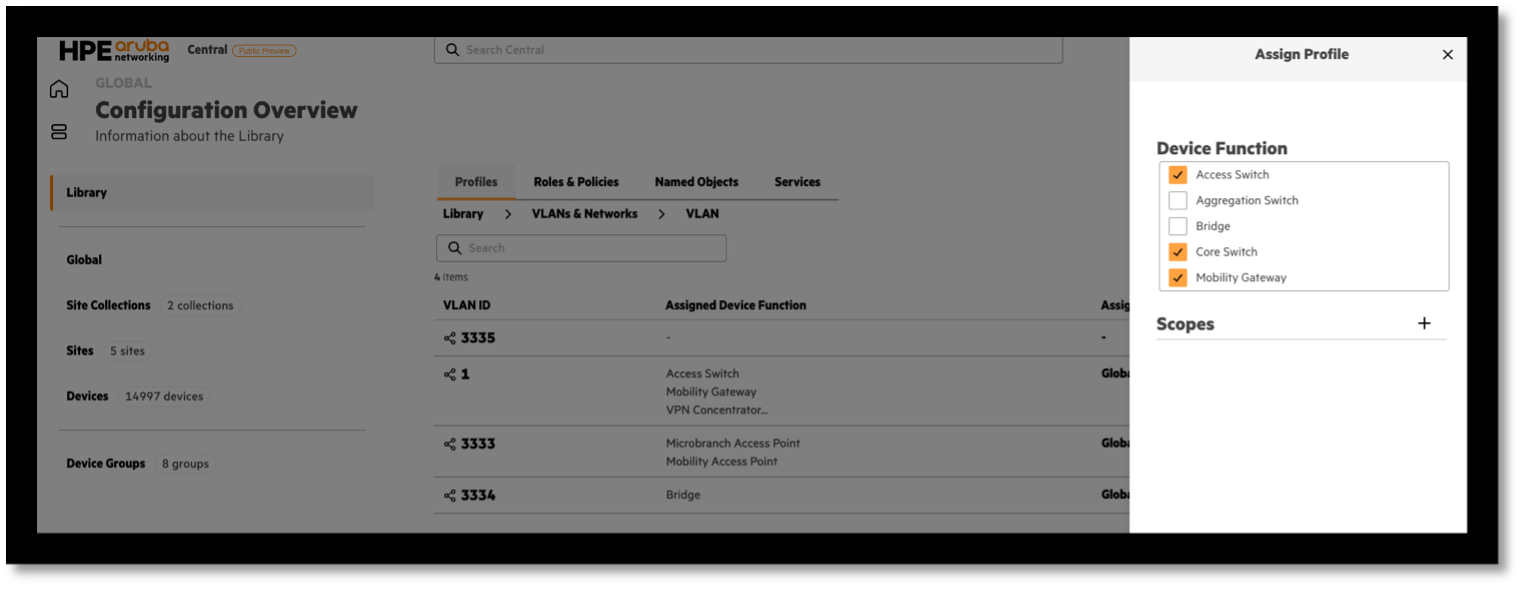Go to Library in the breadcrumb
Screen dimensions: 1524x589
point(463,214)
